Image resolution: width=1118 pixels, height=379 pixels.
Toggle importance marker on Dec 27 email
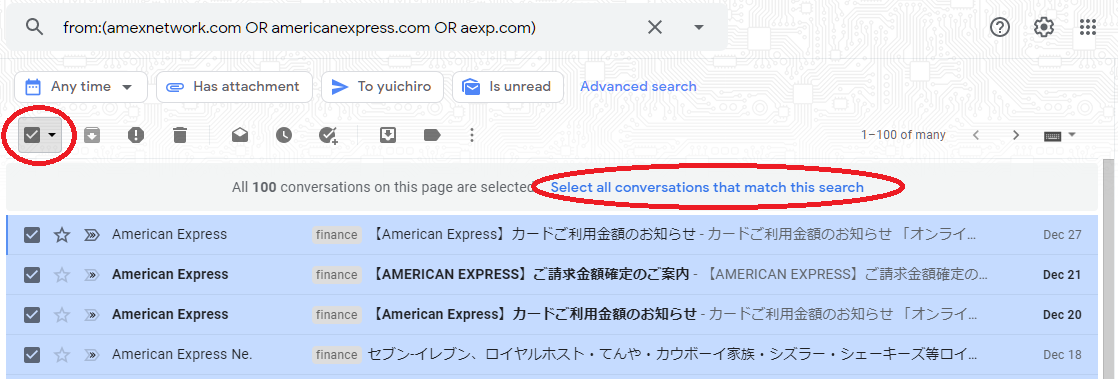pos(91,235)
